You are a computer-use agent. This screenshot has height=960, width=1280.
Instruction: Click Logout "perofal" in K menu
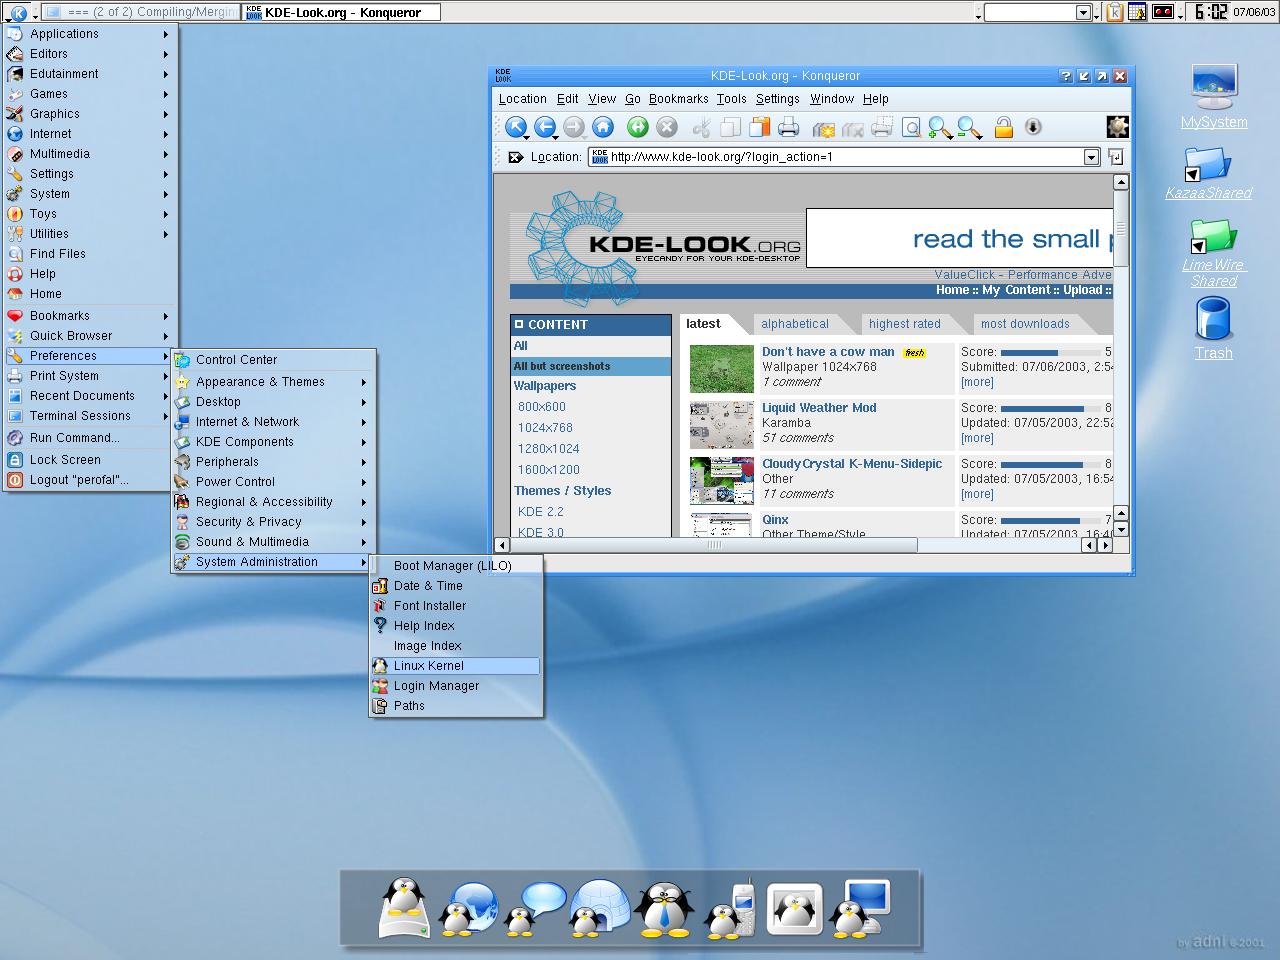90,480
